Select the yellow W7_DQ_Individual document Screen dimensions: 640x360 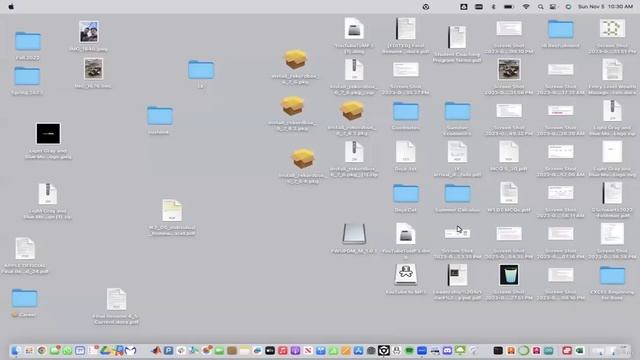click(x=172, y=211)
